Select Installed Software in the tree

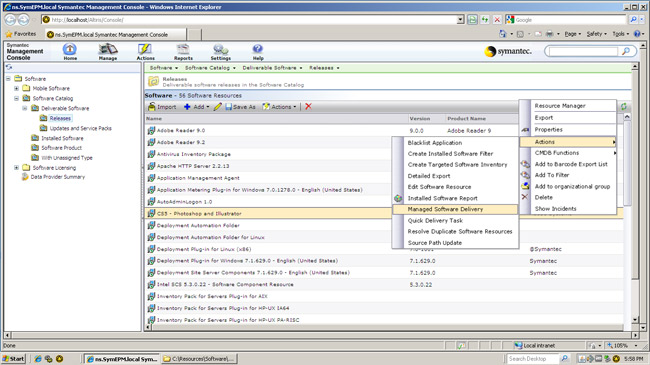[62, 138]
